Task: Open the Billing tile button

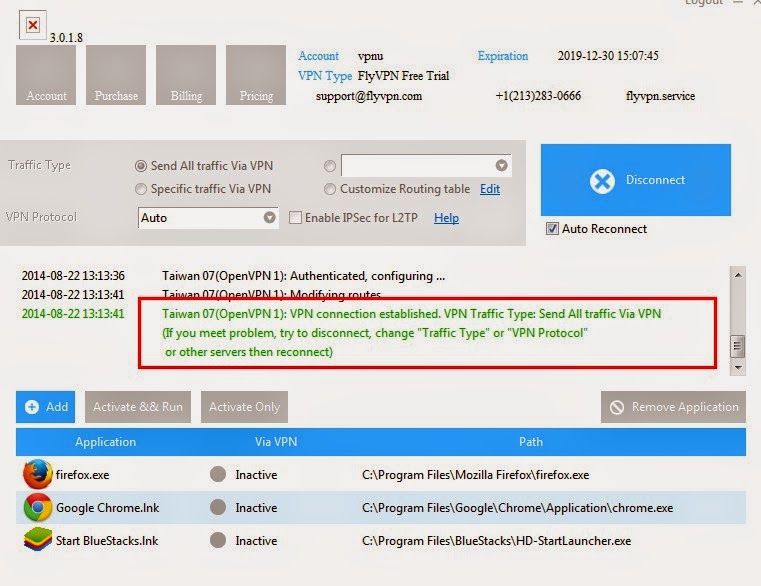Action: point(186,75)
